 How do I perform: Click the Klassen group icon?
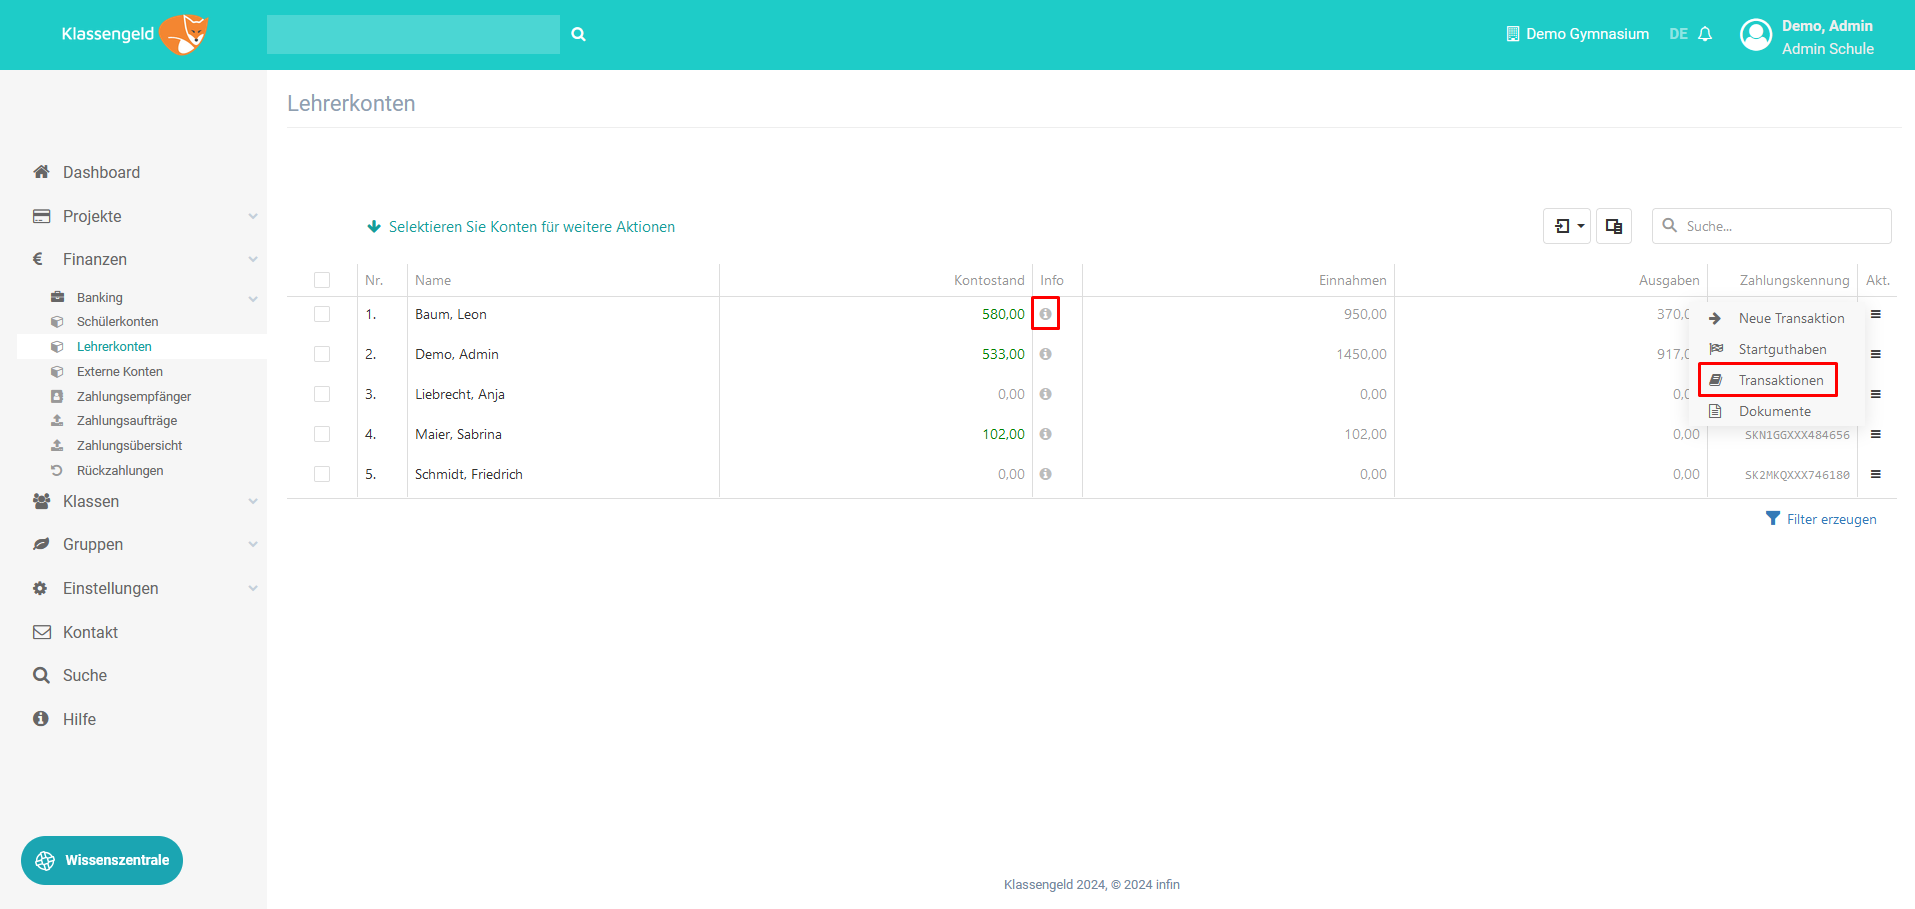42,501
